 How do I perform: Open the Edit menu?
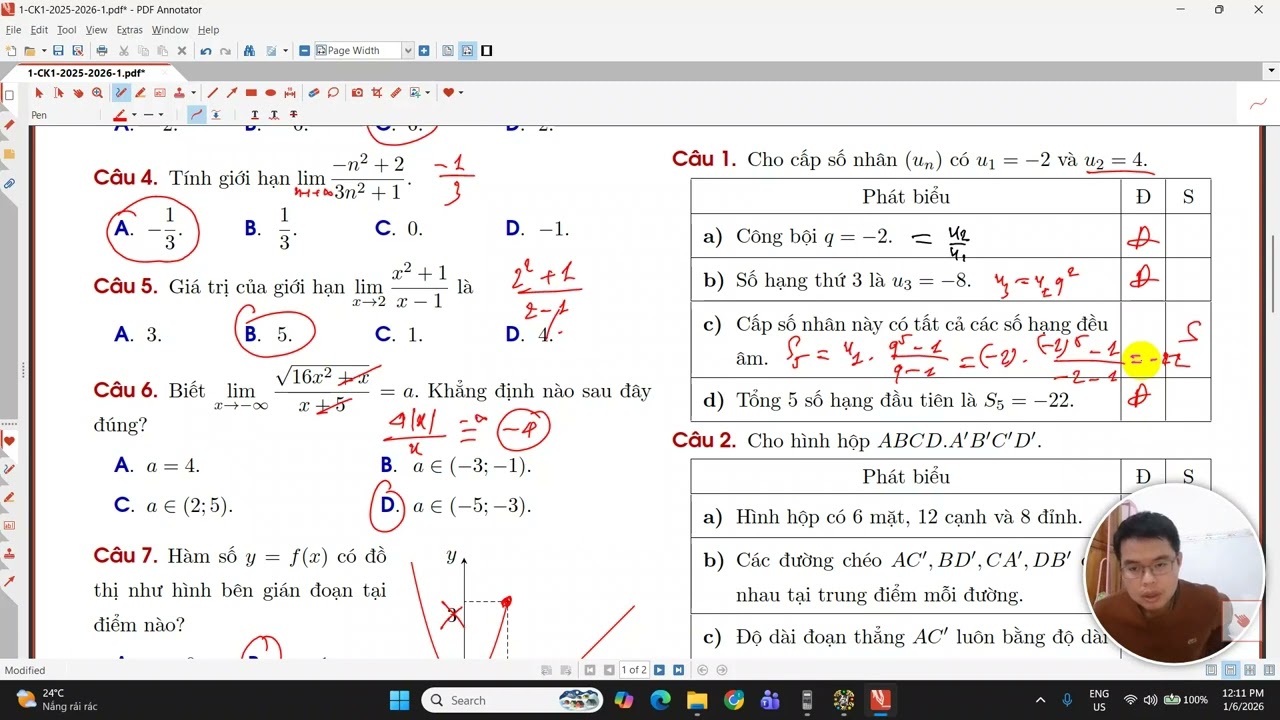39,30
